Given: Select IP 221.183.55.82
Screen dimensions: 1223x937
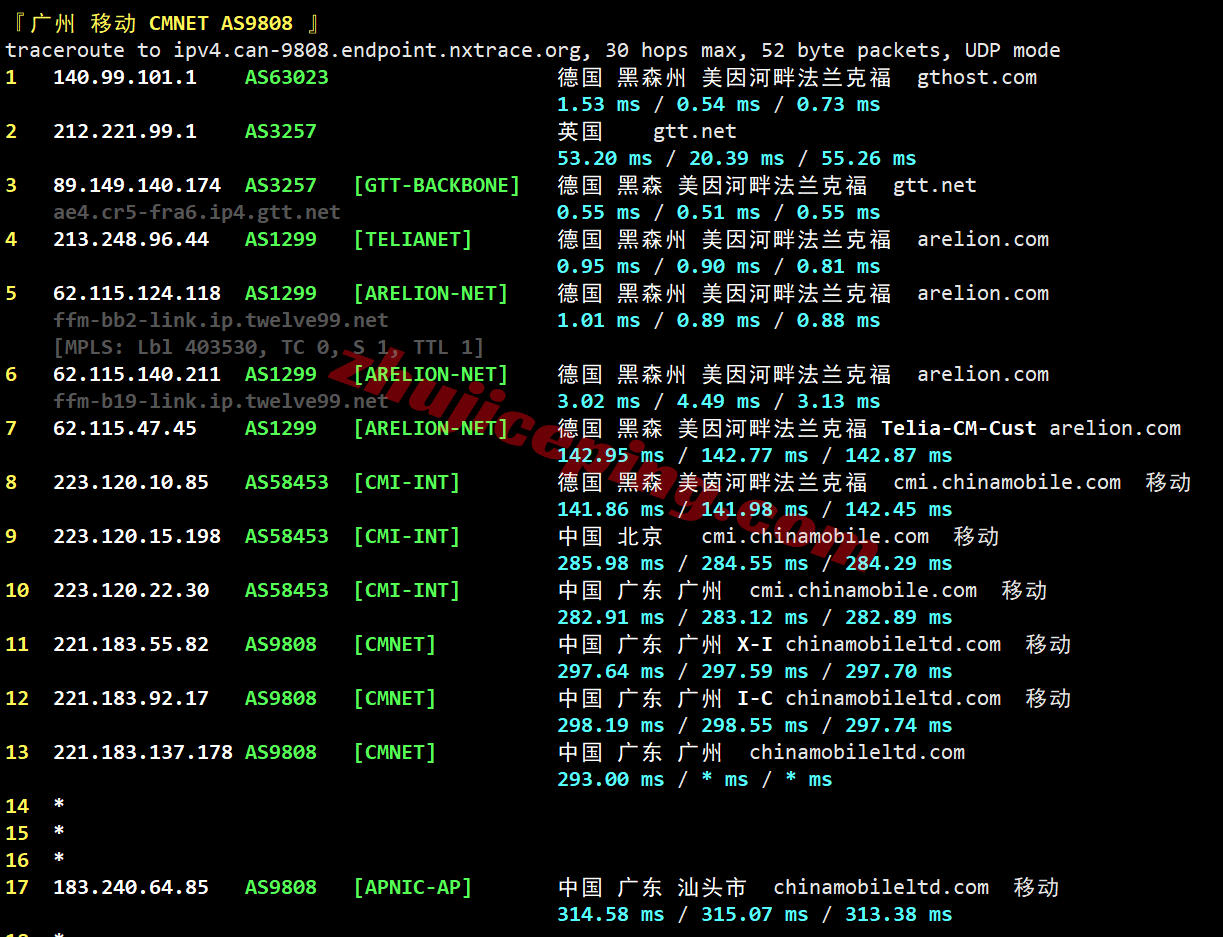Looking at the screenshot, I should point(131,644).
